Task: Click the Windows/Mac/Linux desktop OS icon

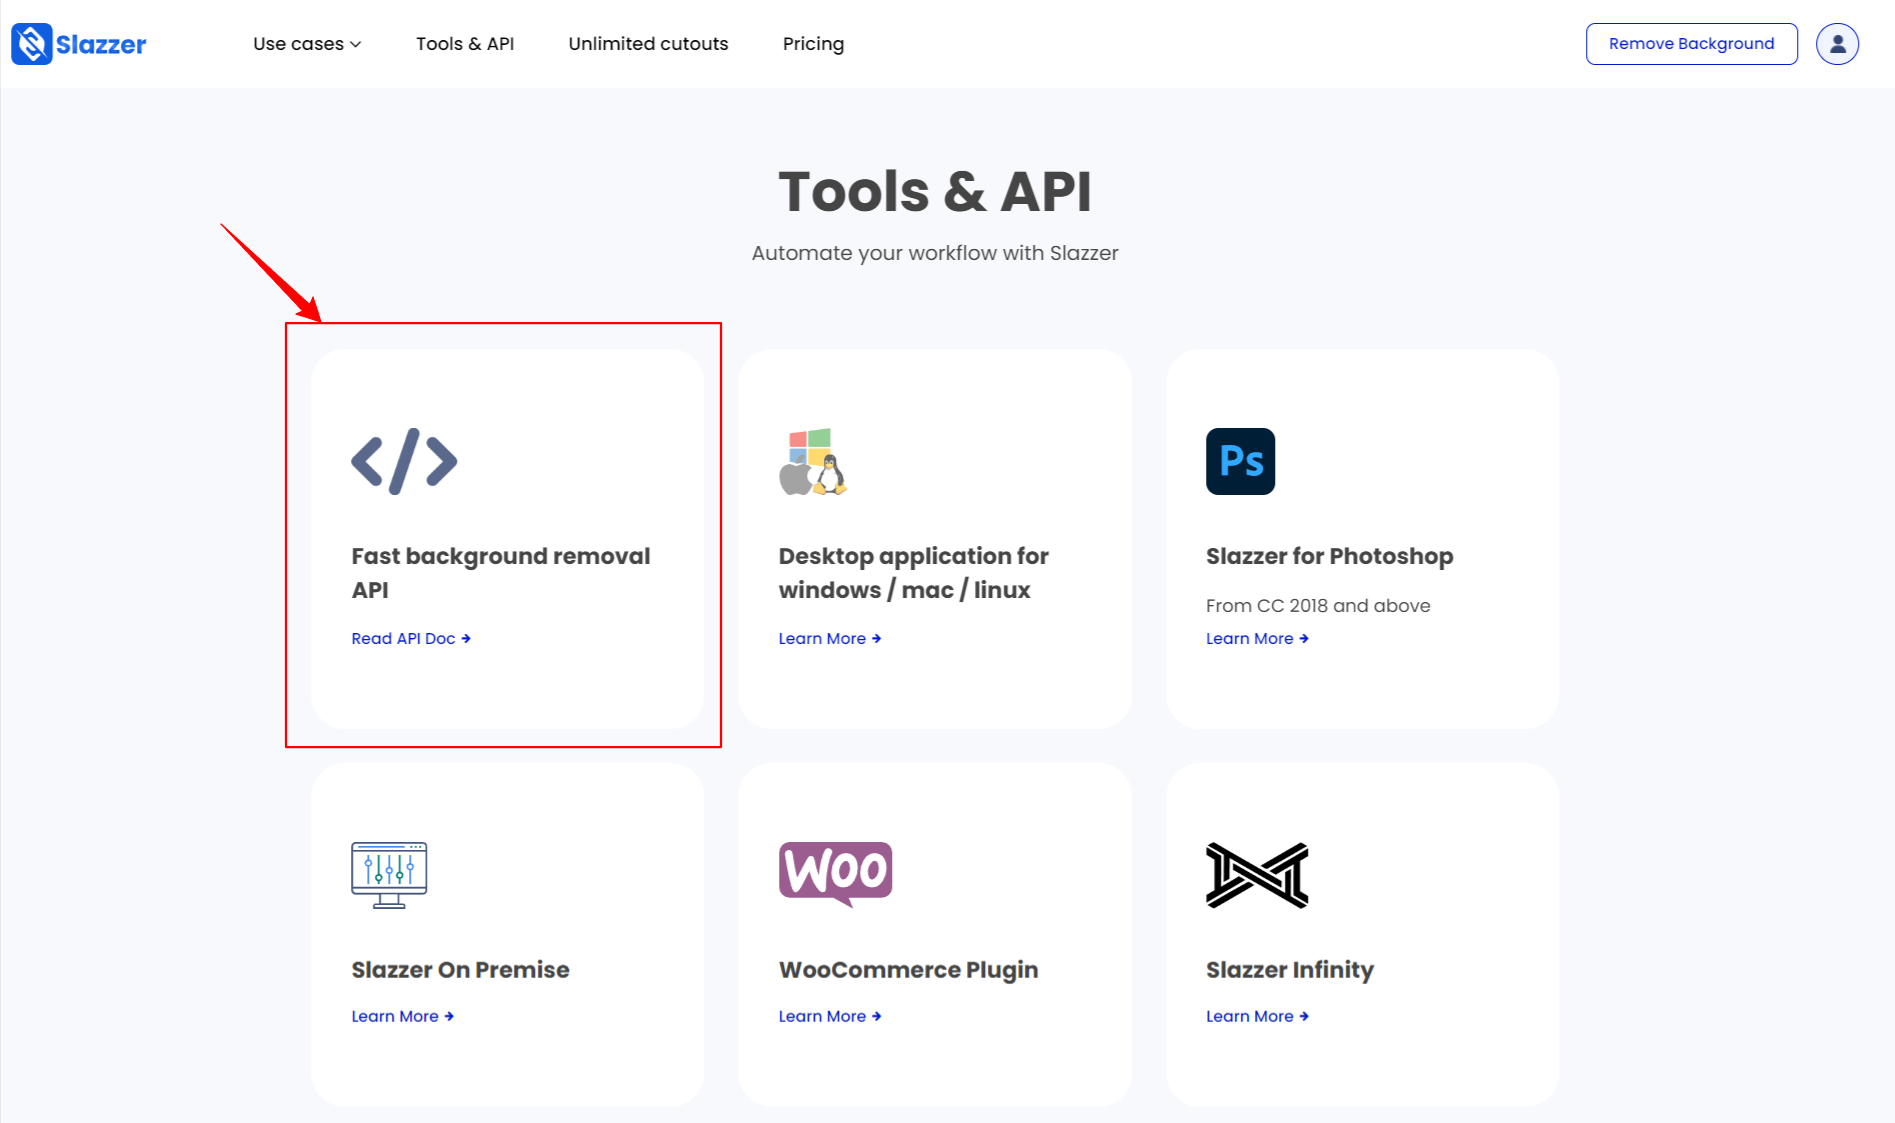Action: 813,462
